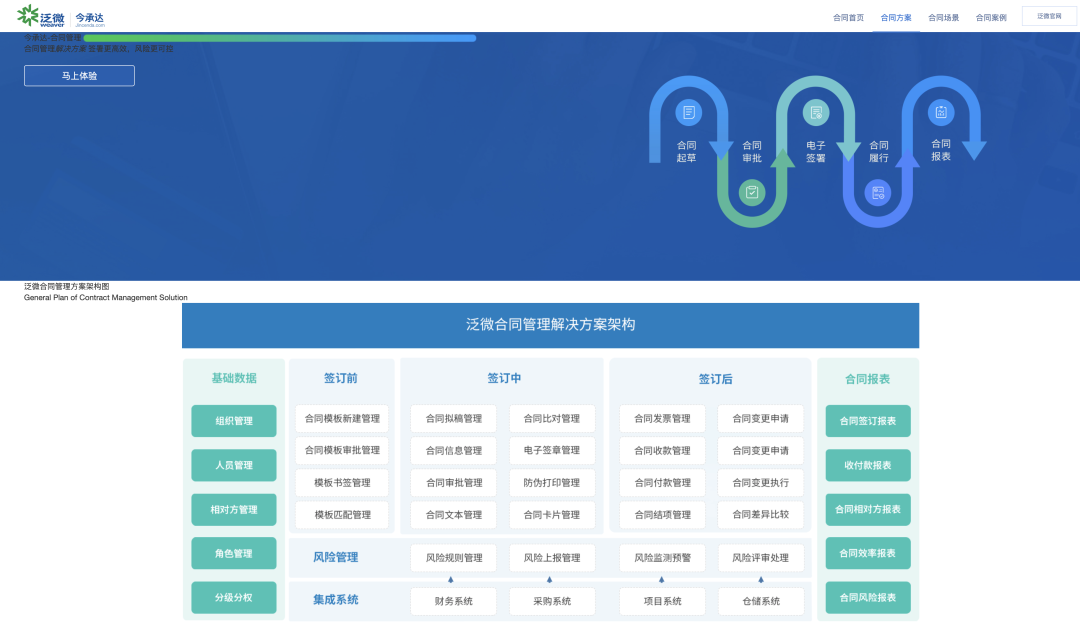Screen dimensions: 1080x631
Task: Click the 项目系统 cell
Action: tap(663, 601)
